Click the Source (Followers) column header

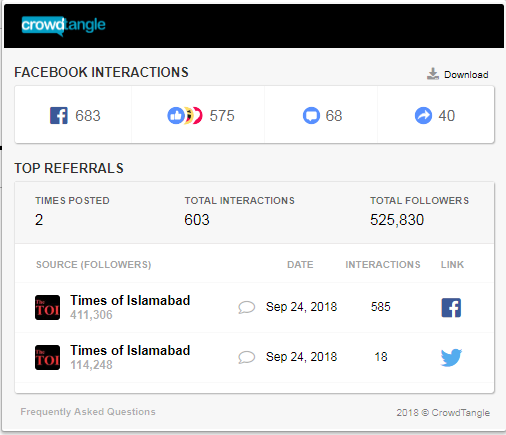click(93, 265)
